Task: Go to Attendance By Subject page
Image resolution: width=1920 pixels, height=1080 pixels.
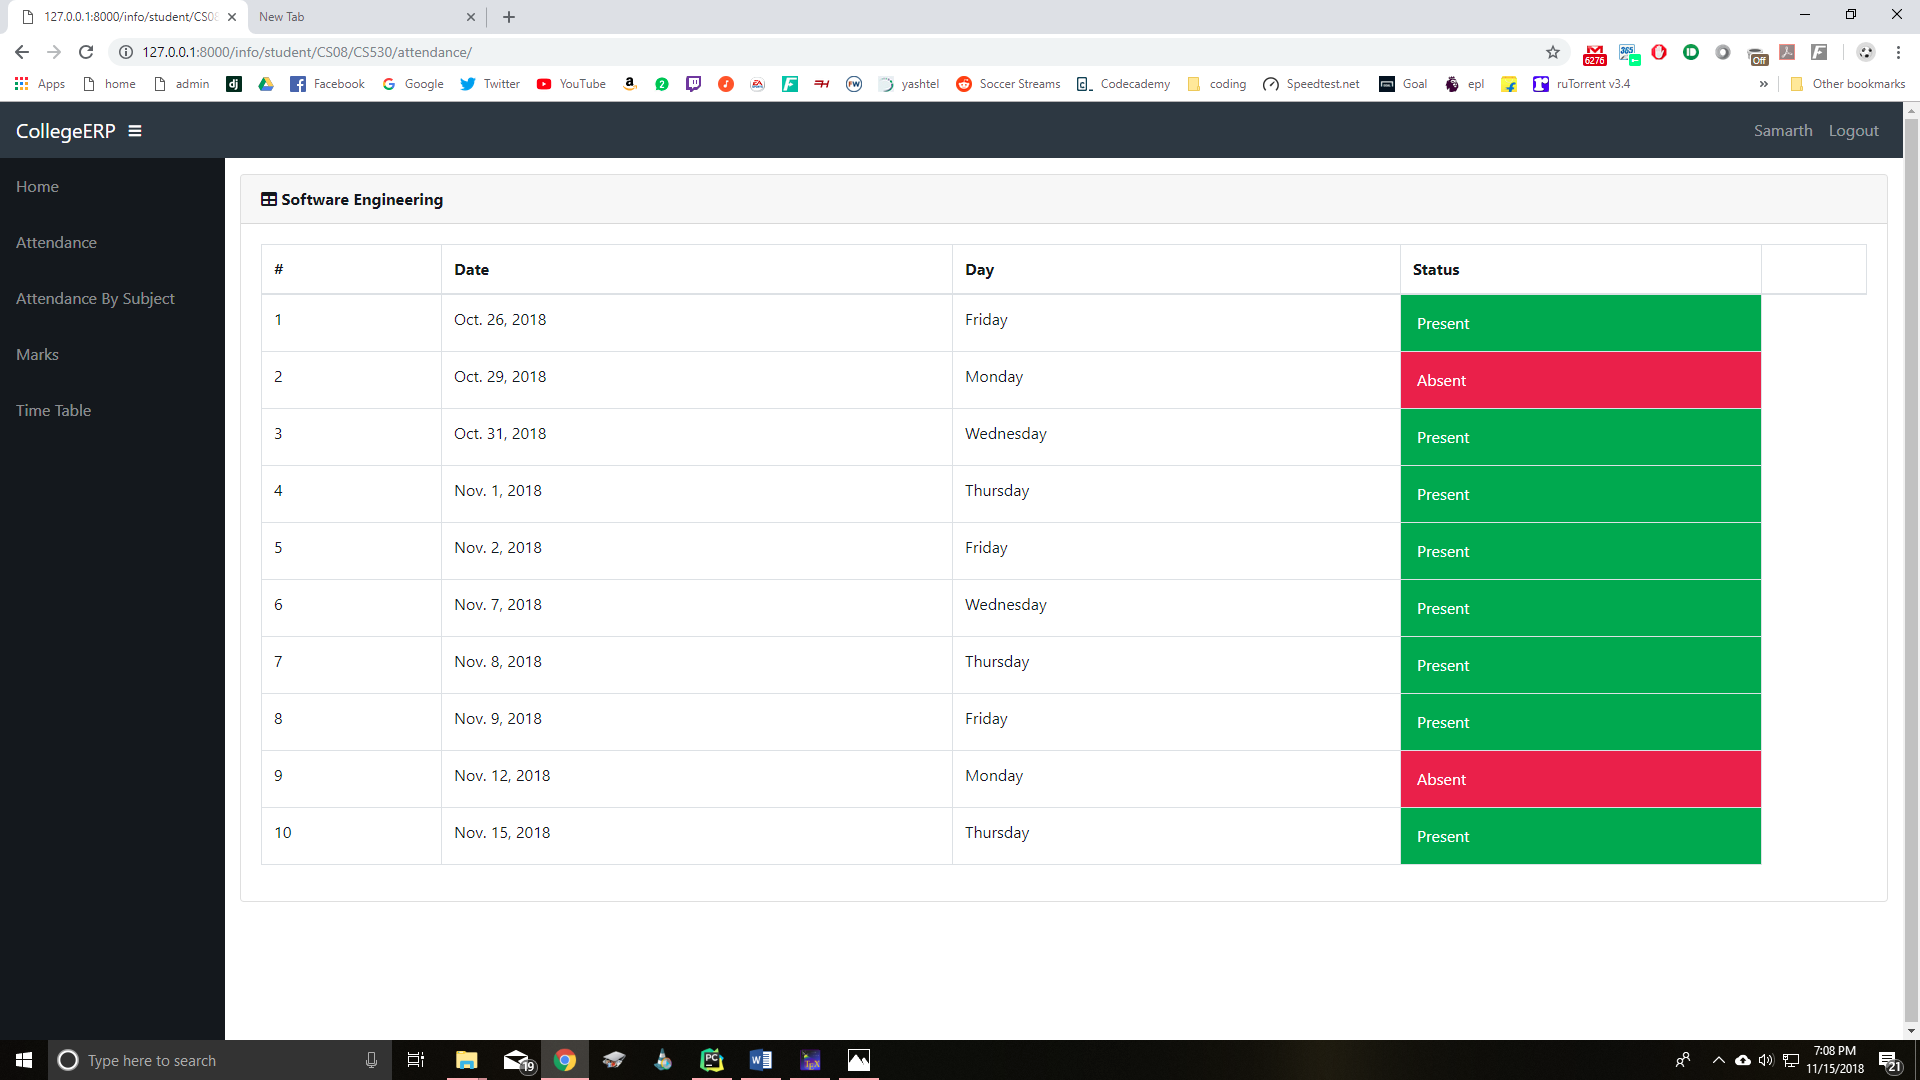Action: point(95,299)
